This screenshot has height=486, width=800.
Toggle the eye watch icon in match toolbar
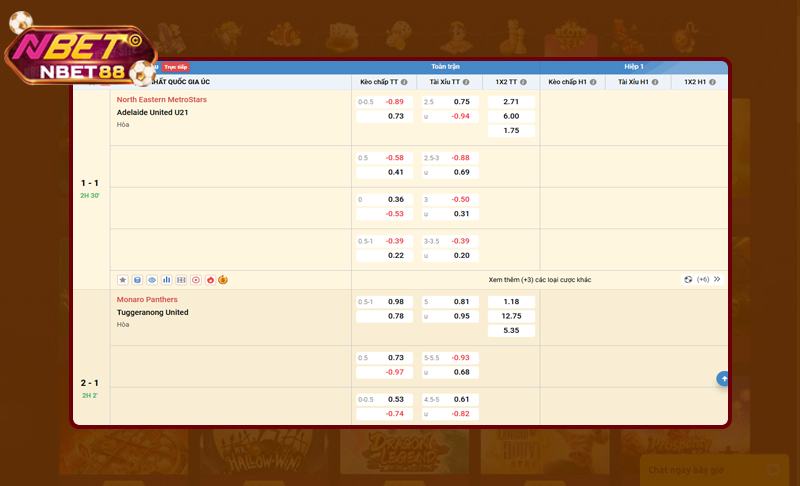pos(152,280)
